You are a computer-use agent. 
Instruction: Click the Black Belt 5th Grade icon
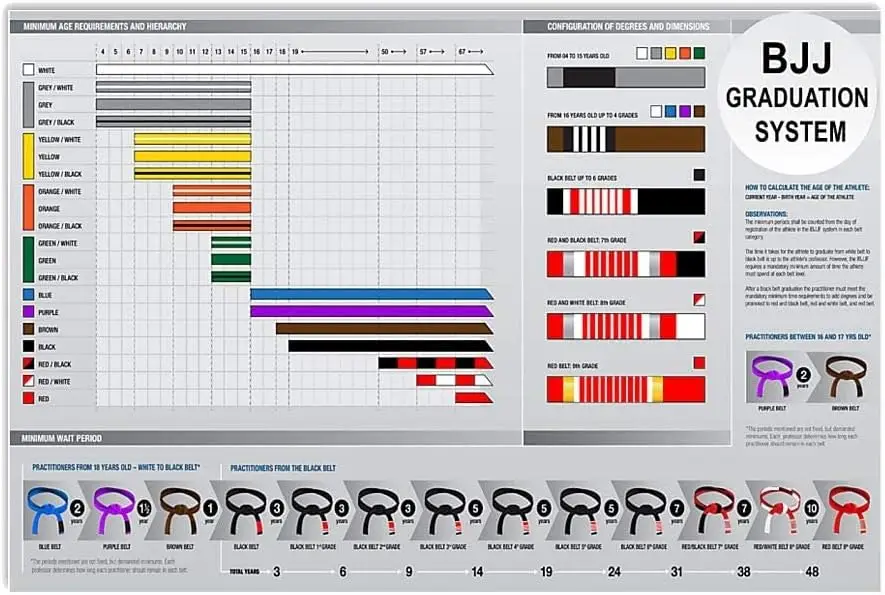[580, 511]
